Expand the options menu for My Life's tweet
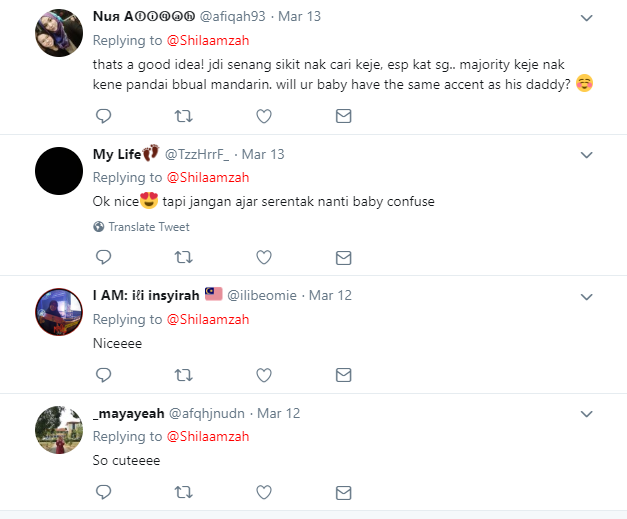Screen dimensions: 627x519 587,154
